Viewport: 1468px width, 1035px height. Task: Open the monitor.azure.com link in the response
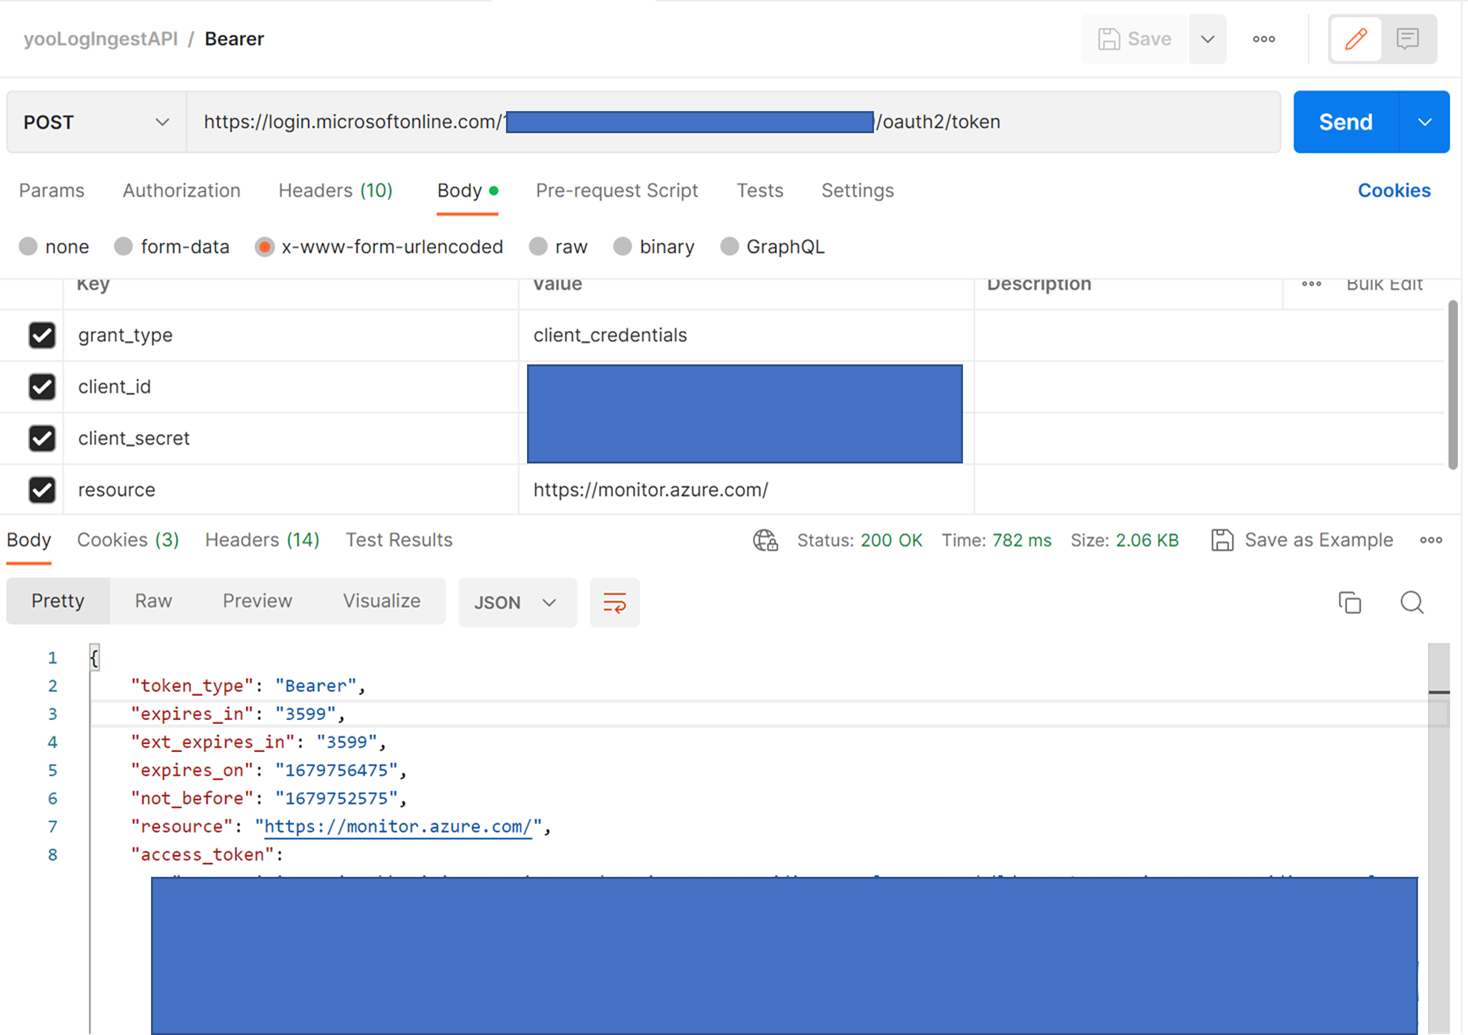[396, 826]
